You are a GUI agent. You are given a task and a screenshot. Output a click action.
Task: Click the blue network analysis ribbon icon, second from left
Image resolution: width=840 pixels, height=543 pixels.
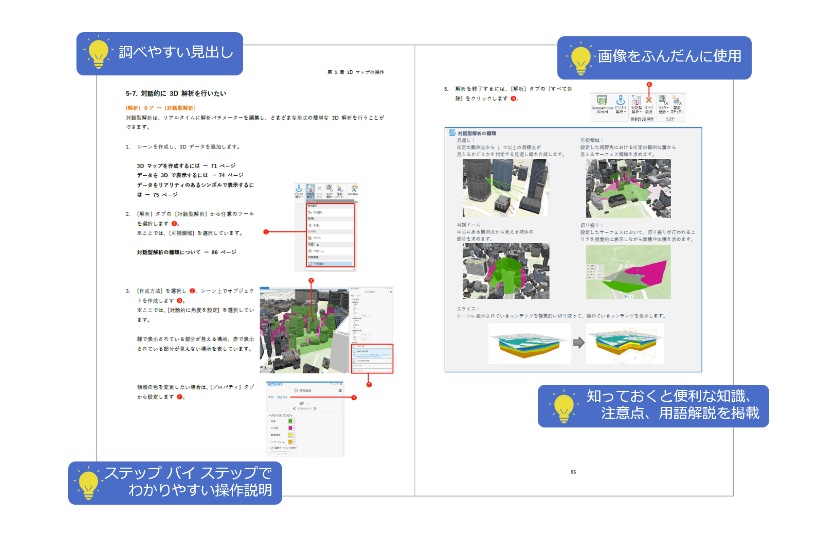620,101
